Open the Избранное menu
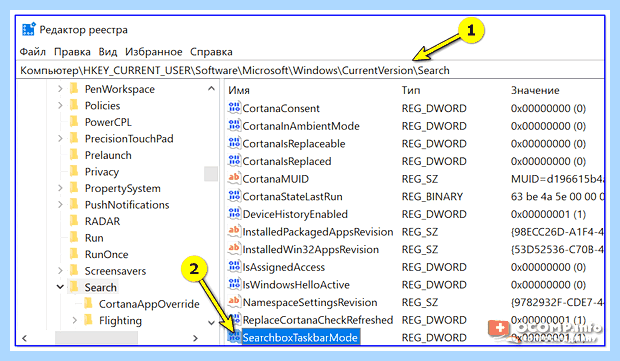The width and height of the screenshot is (620, 361). tap(154, 52)
